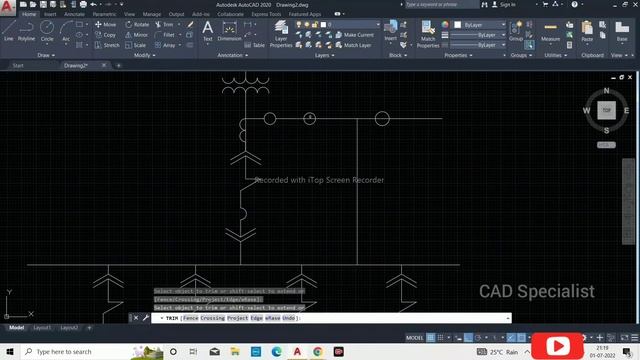The width and height of the screenshot is (640, 360).
Task: Open the Annotate ribbon tab
Action: (74, 14)
